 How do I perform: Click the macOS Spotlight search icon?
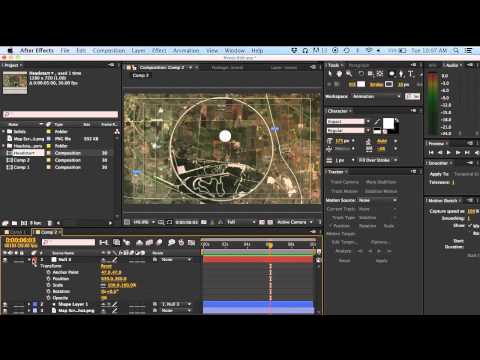[x=456, y=51]
